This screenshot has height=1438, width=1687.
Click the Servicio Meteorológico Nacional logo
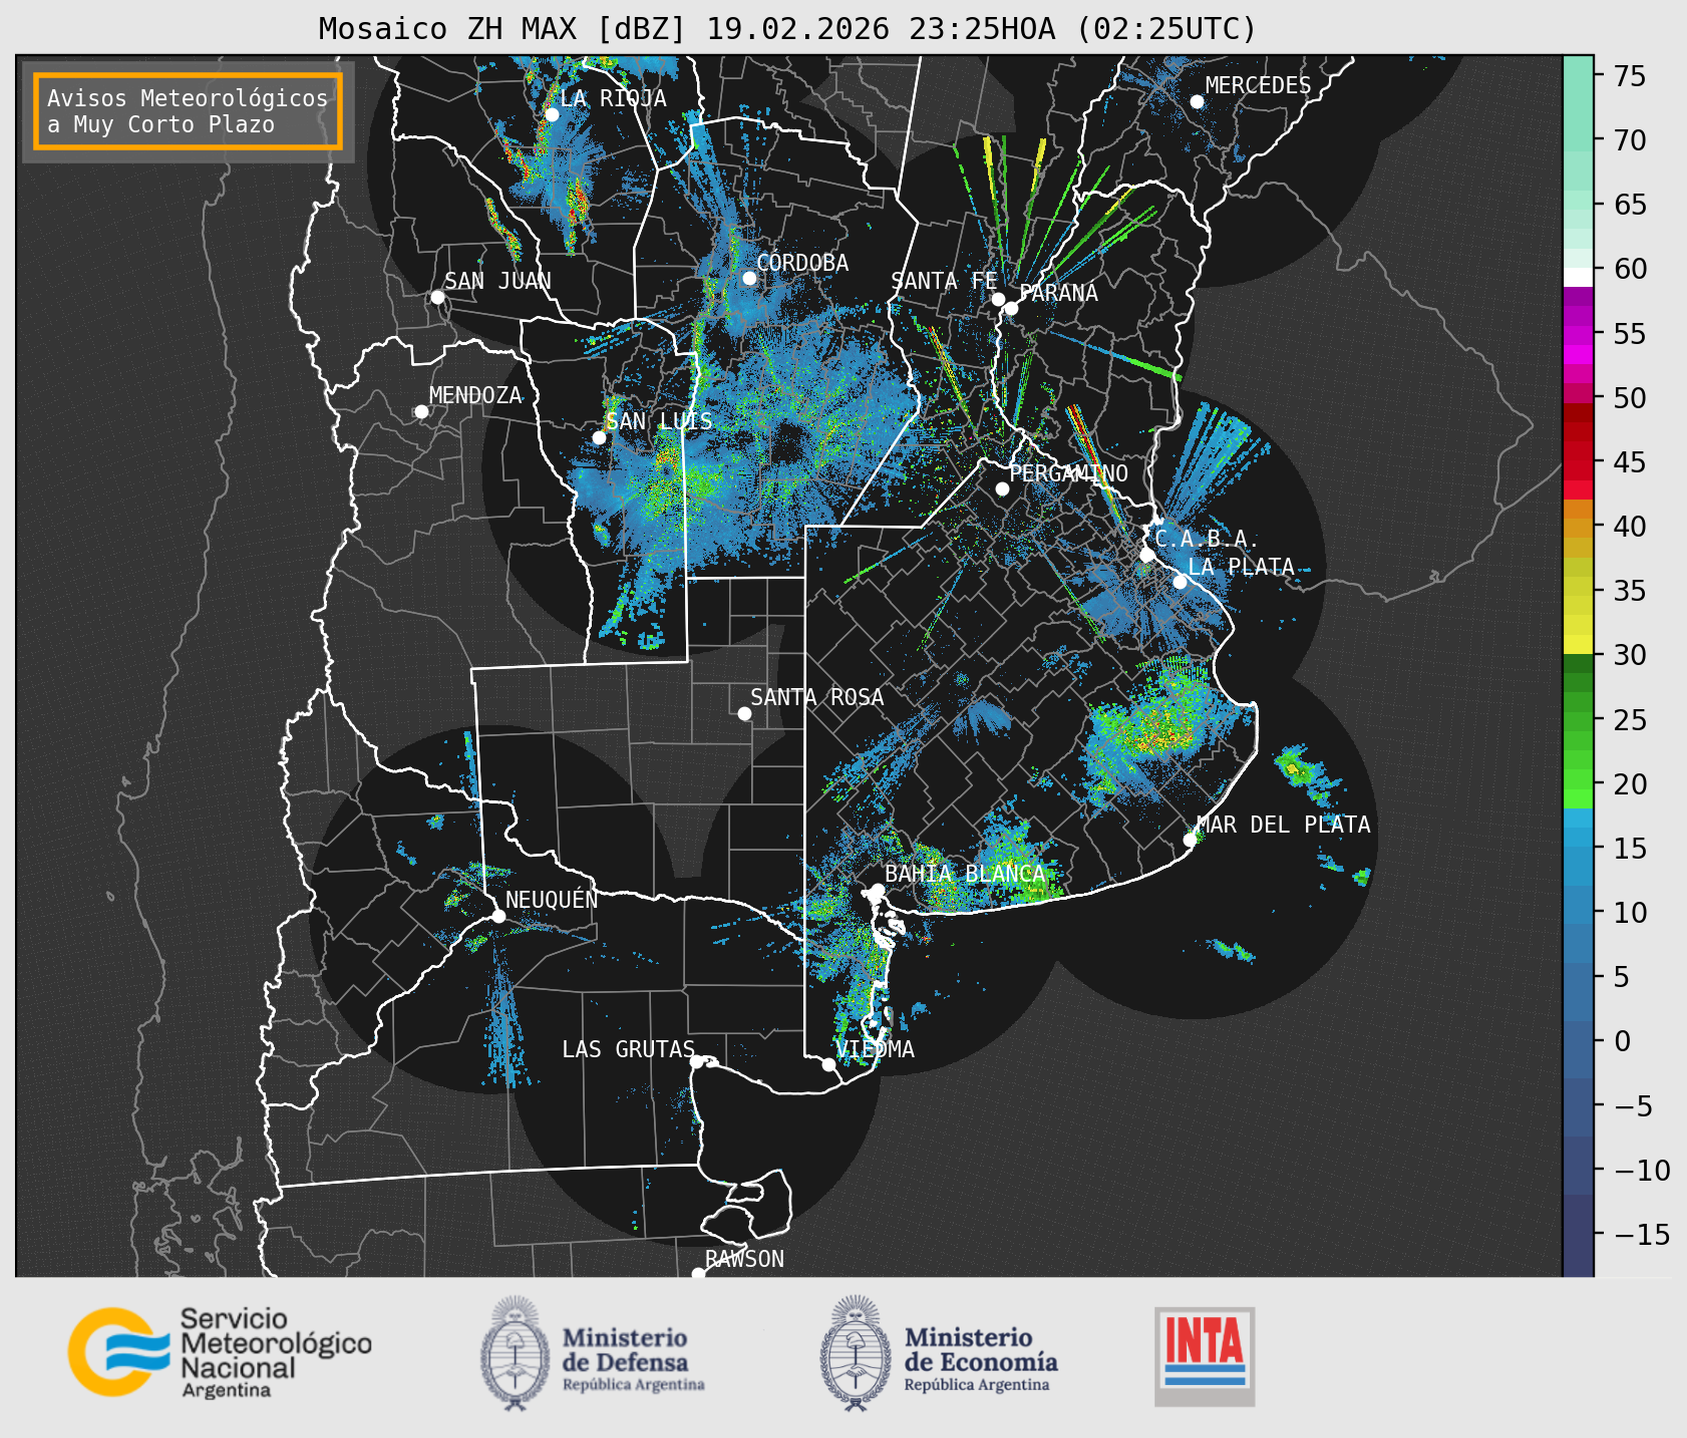(220, 1352)
